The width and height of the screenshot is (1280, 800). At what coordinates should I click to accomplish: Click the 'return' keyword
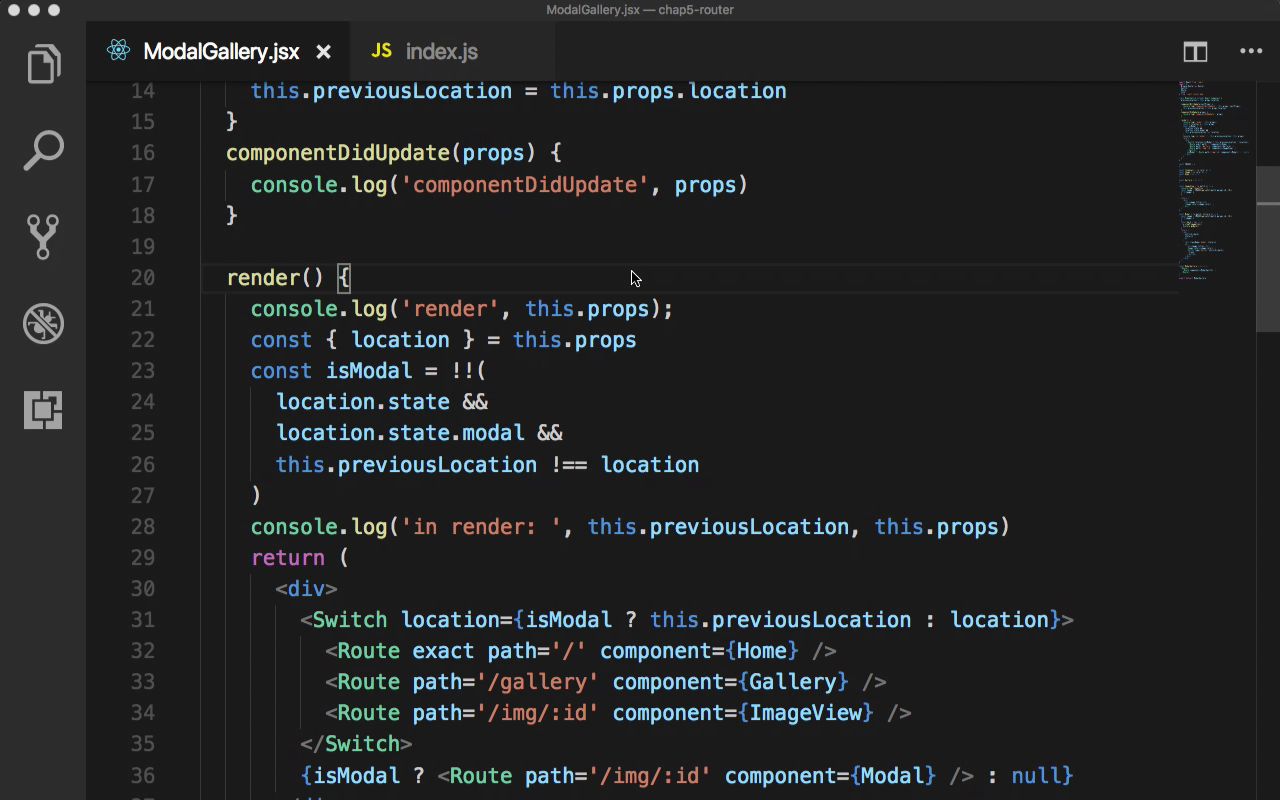pyautogui.click(x=288, y=558)
